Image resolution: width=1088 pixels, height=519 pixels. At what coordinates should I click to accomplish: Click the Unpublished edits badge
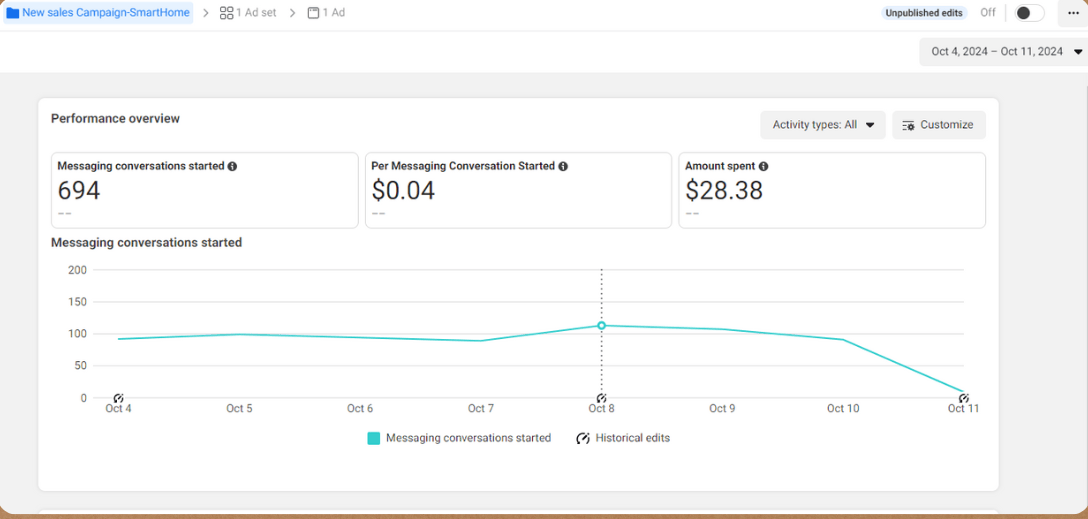[924, 13]
